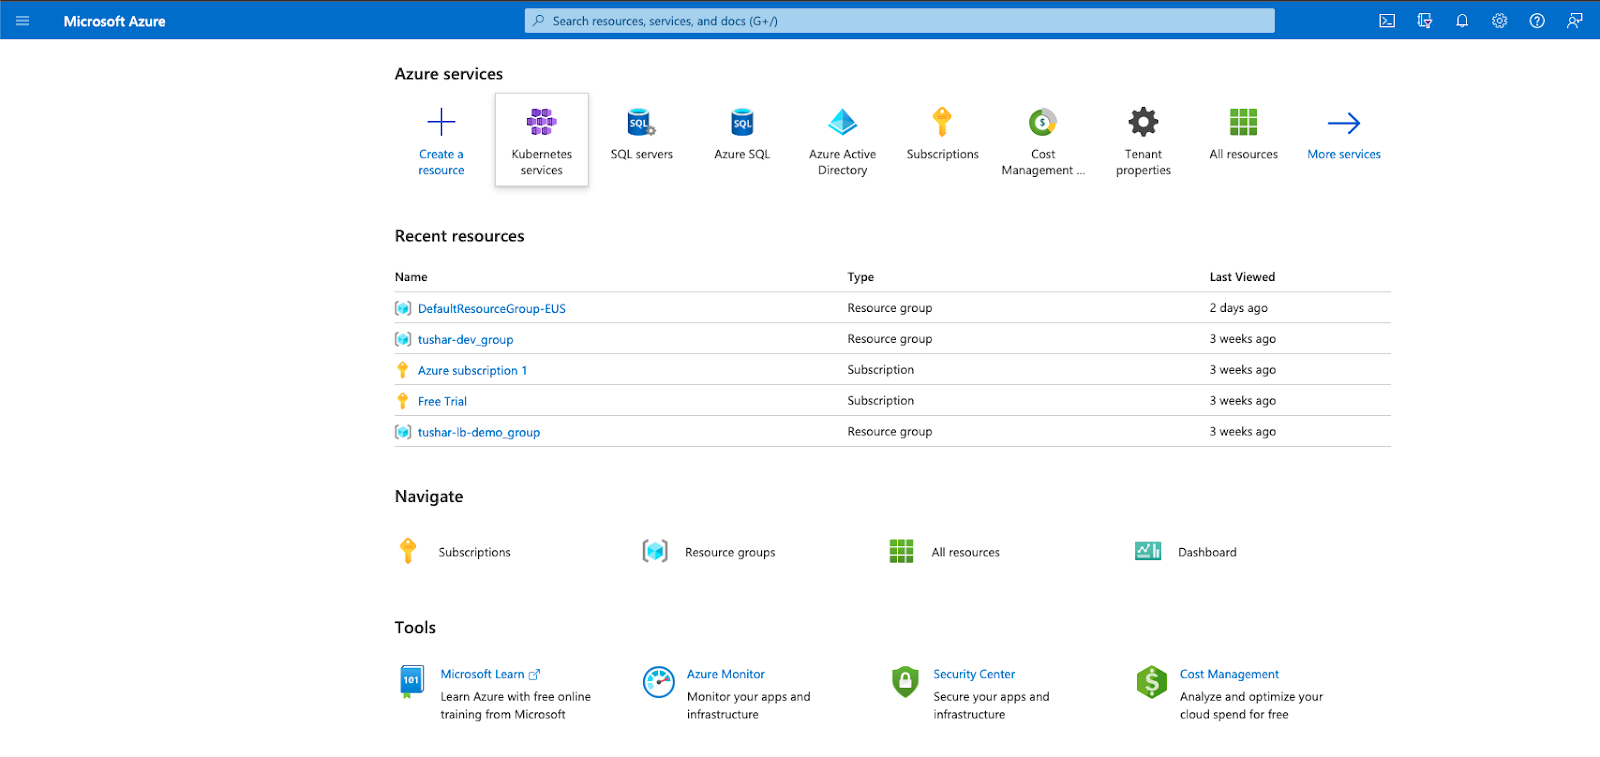Open SQL servers service
This screenshot has width=1600, height=757.
click(x=642, y=135)
